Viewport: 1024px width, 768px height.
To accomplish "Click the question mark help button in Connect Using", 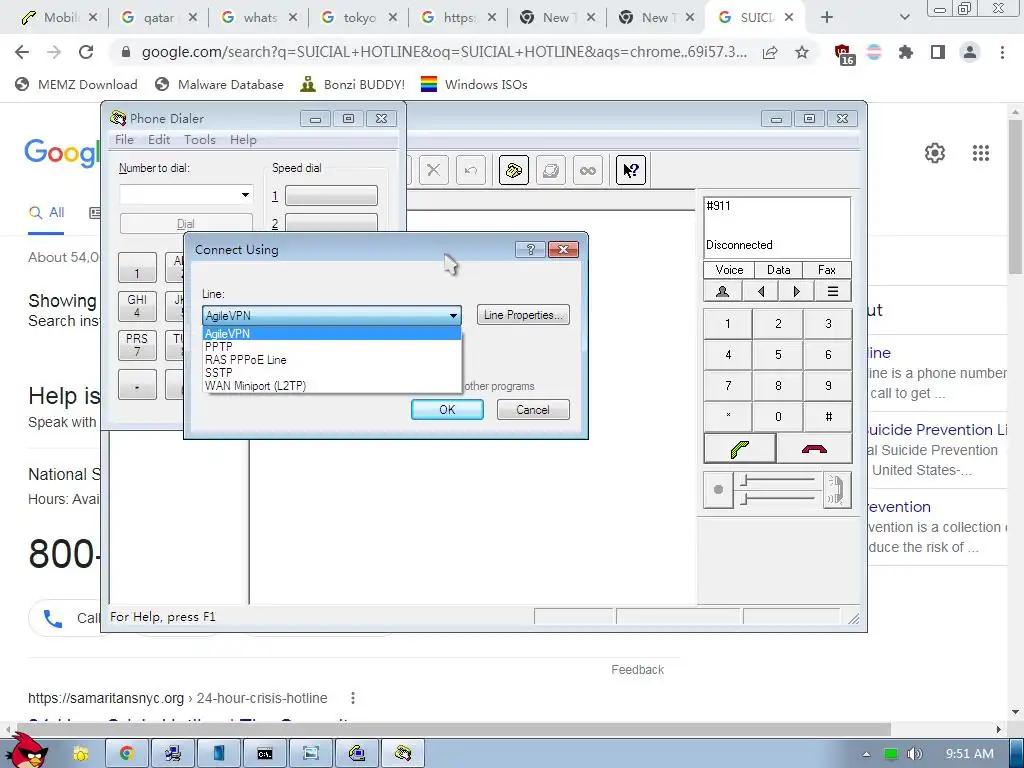I will [530, 249].
